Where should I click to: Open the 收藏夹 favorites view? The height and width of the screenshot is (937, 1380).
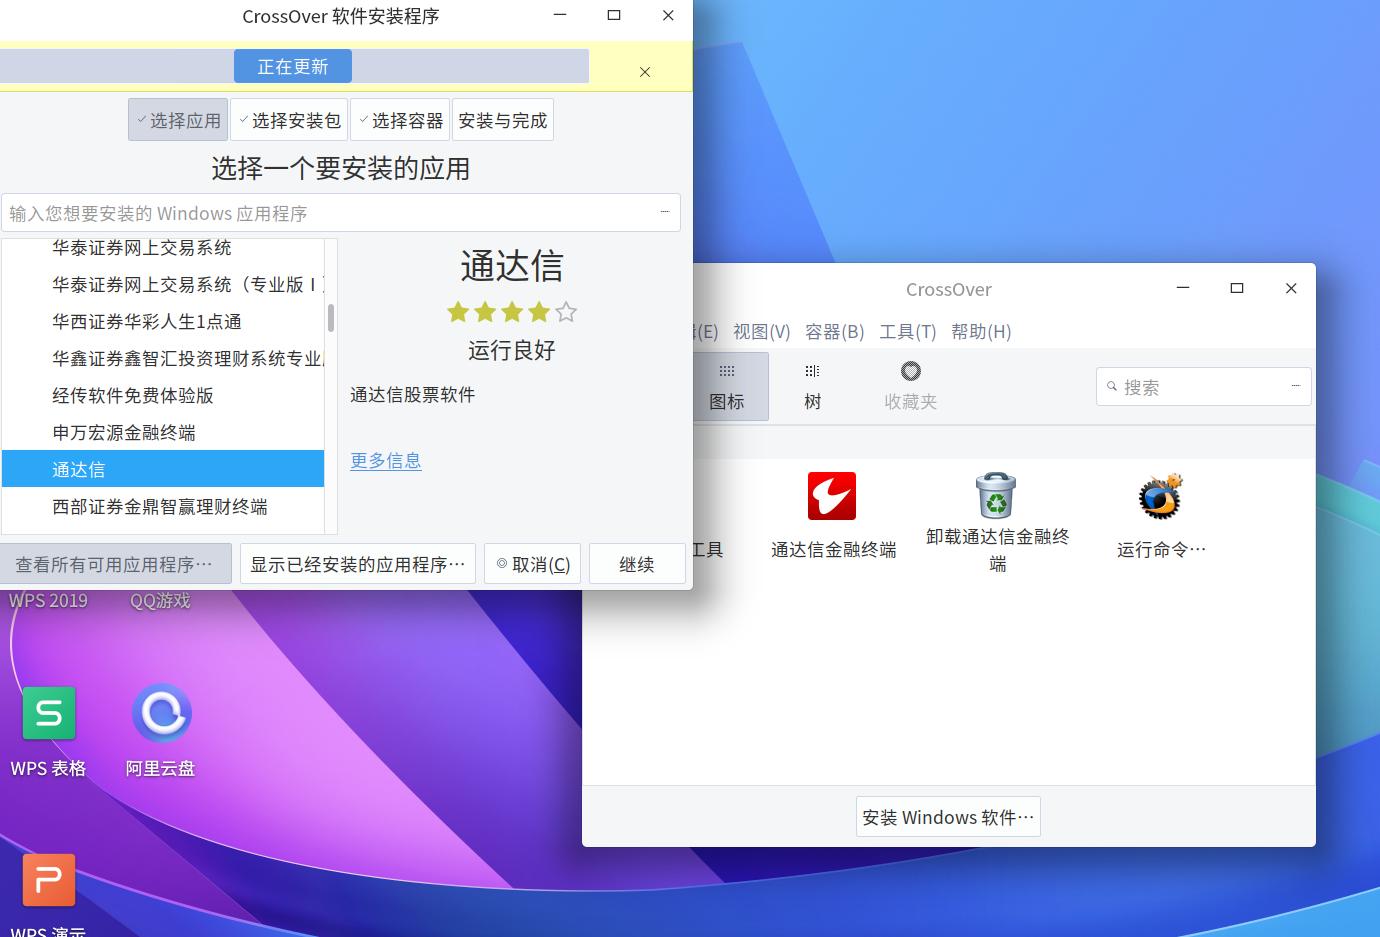909,386
